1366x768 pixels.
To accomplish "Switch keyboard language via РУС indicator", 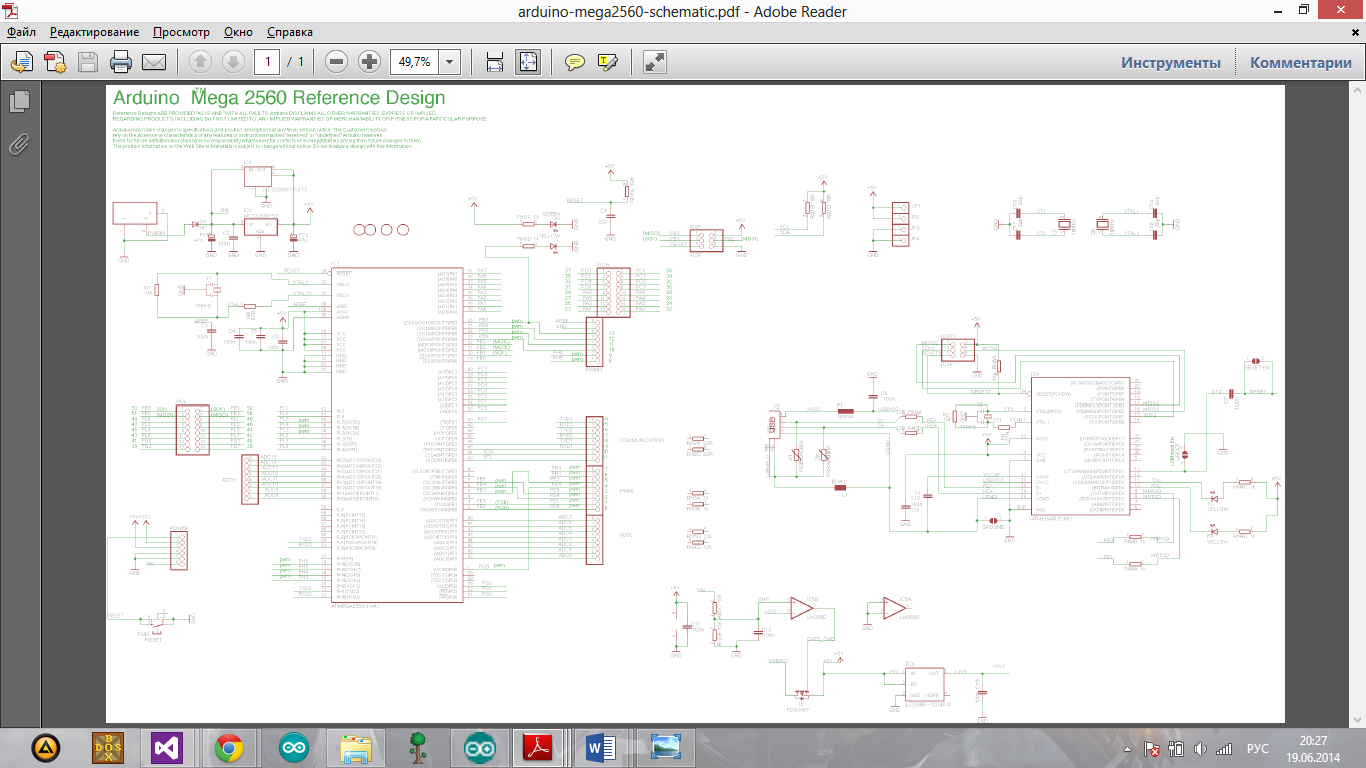I will pos(1258,749).
